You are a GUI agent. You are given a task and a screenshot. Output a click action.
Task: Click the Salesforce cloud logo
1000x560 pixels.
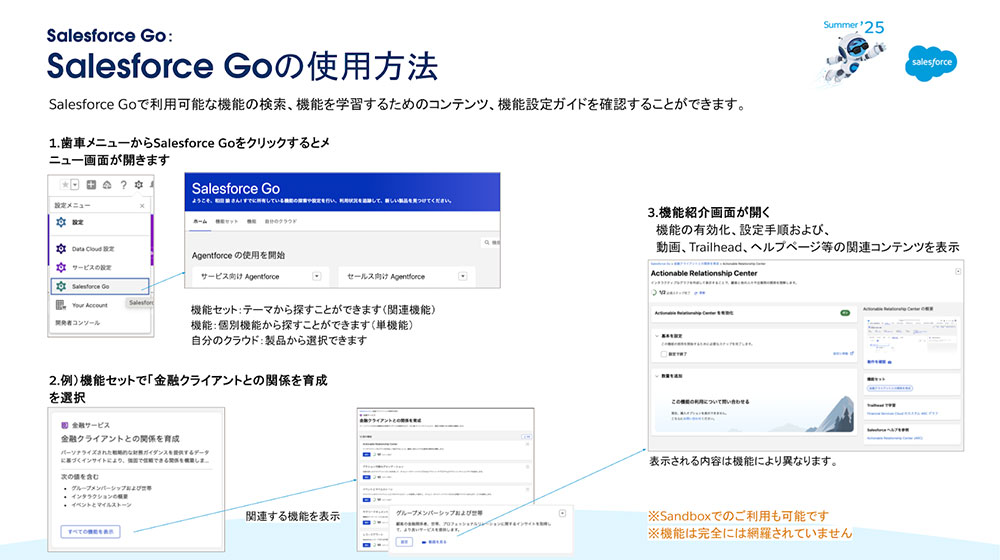coord(931,63)
